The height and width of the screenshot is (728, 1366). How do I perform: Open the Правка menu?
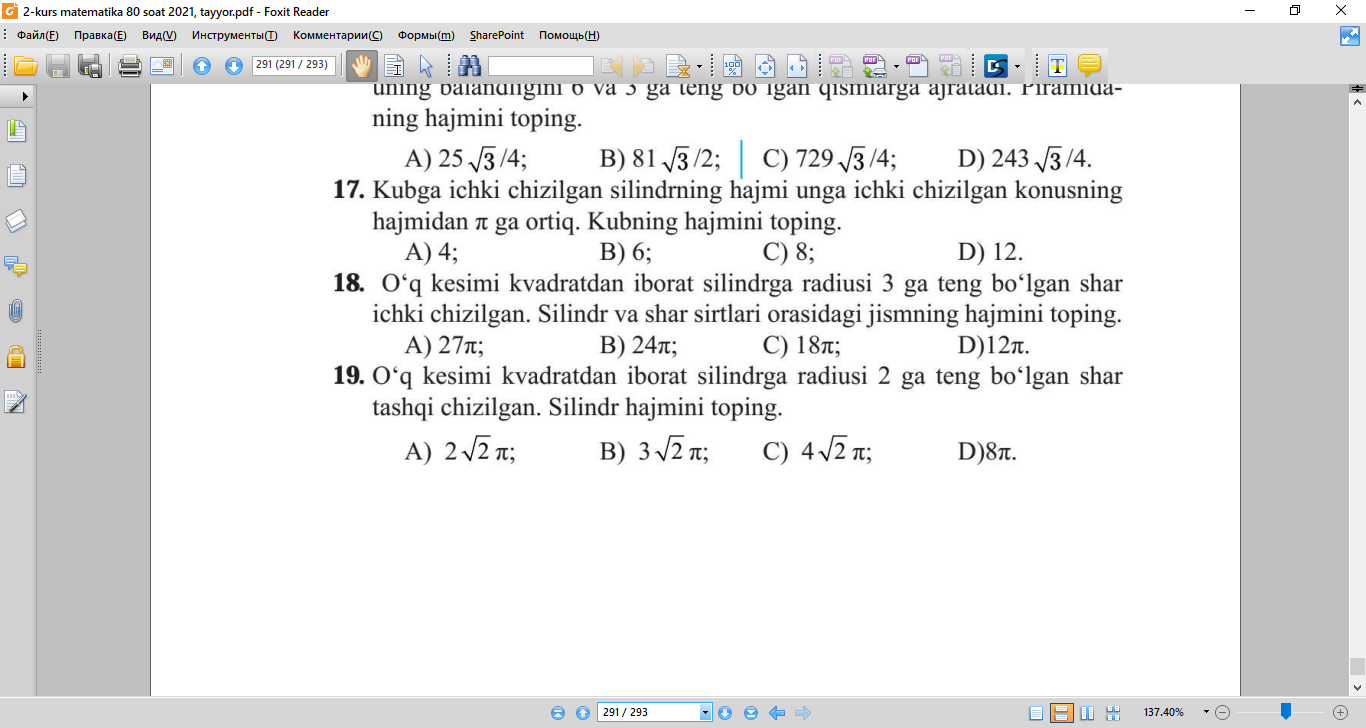(100, 35)
